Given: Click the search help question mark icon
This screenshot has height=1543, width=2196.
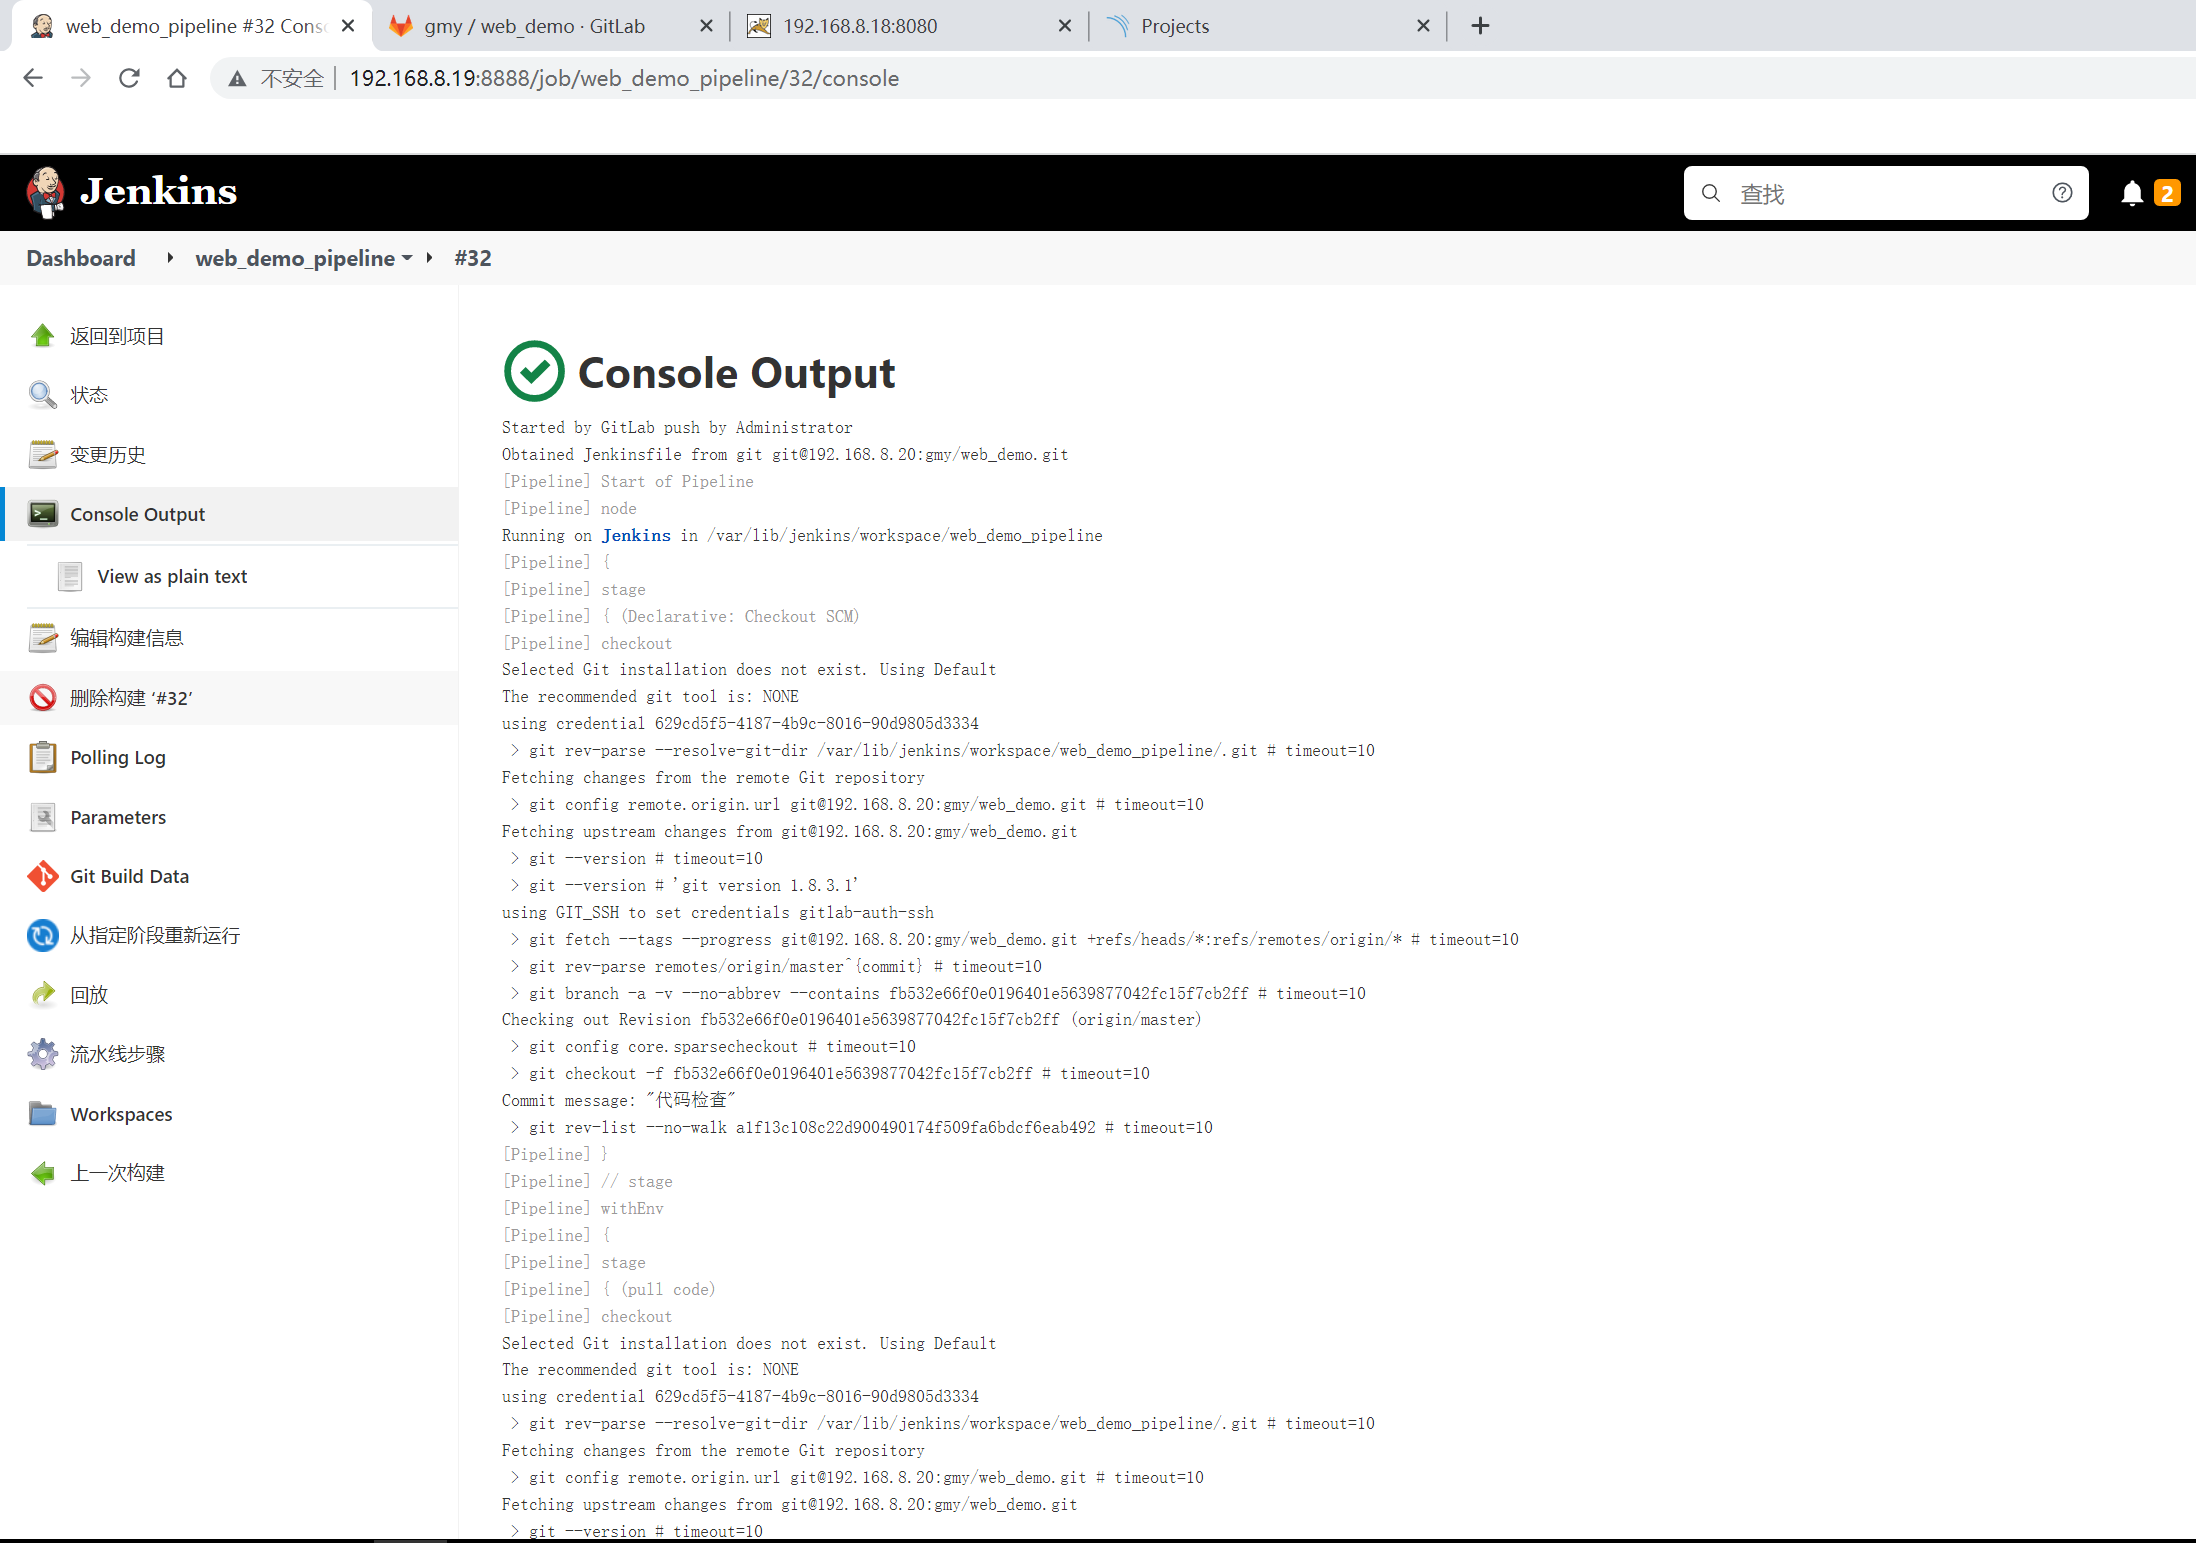Looking at the screenshot, I should click(2062, 193).
